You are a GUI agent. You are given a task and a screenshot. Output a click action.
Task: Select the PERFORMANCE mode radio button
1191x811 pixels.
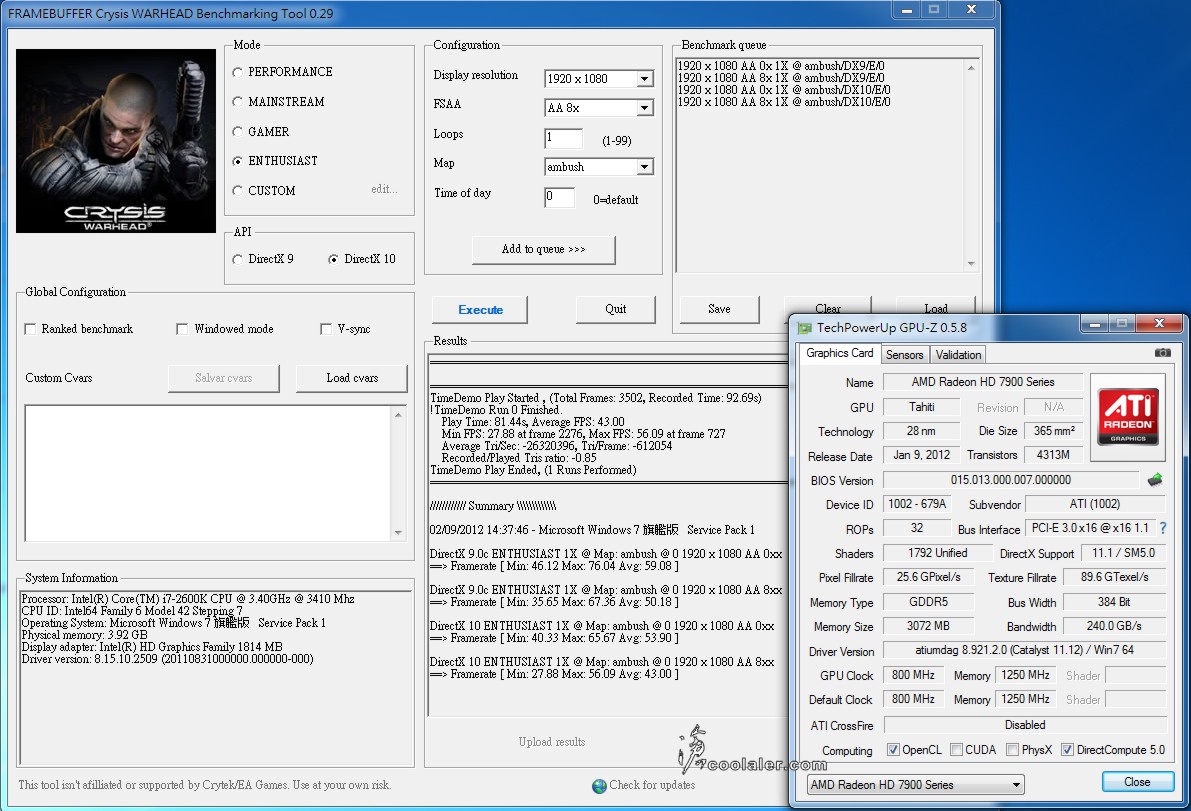pos(238,72)
